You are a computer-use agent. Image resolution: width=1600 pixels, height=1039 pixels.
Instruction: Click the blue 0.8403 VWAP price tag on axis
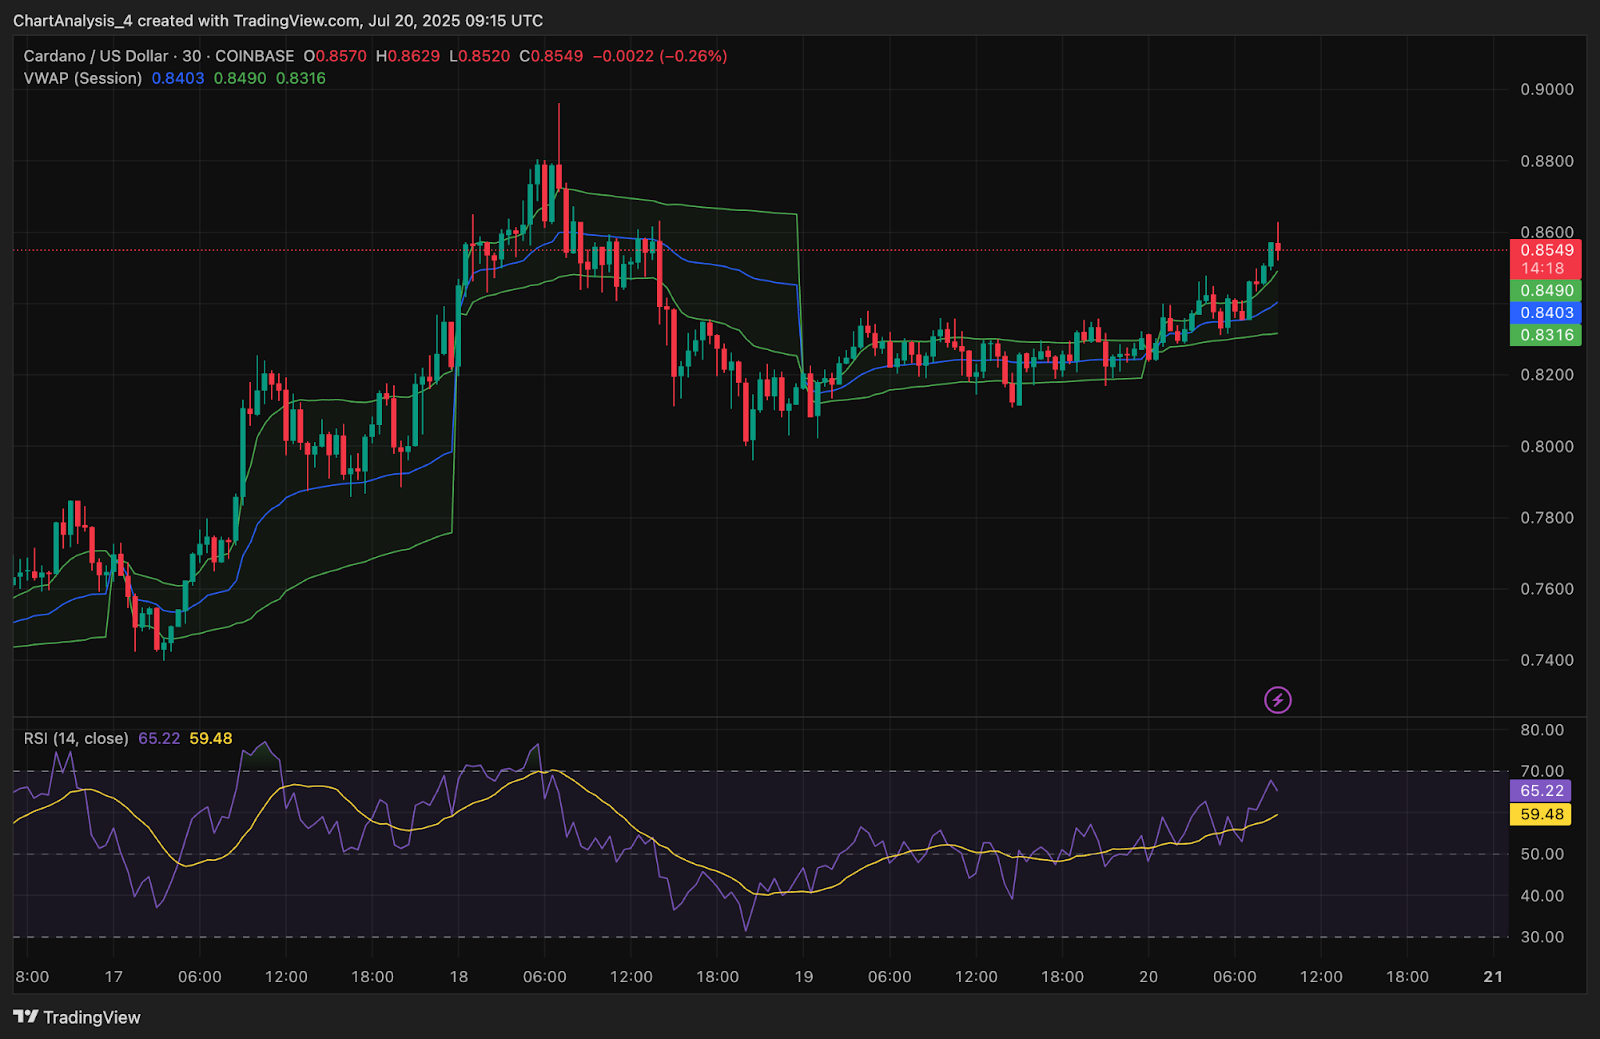point(1545,313)
